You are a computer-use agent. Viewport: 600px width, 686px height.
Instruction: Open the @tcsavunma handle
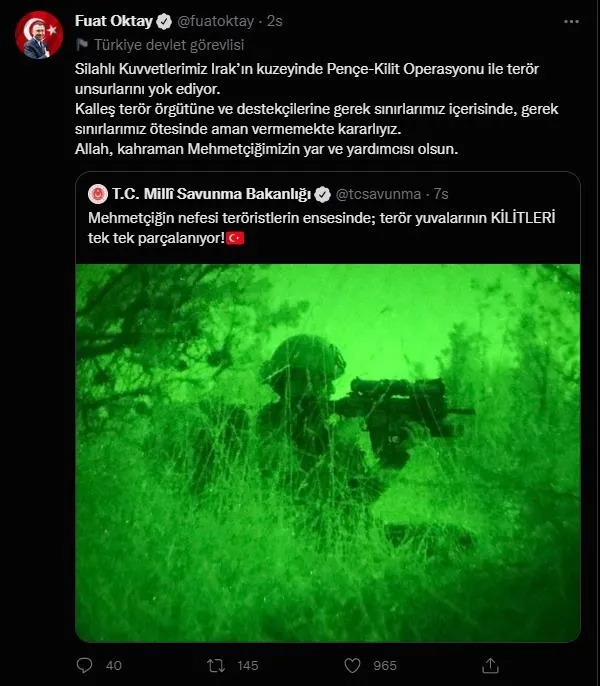click(378, 194)
